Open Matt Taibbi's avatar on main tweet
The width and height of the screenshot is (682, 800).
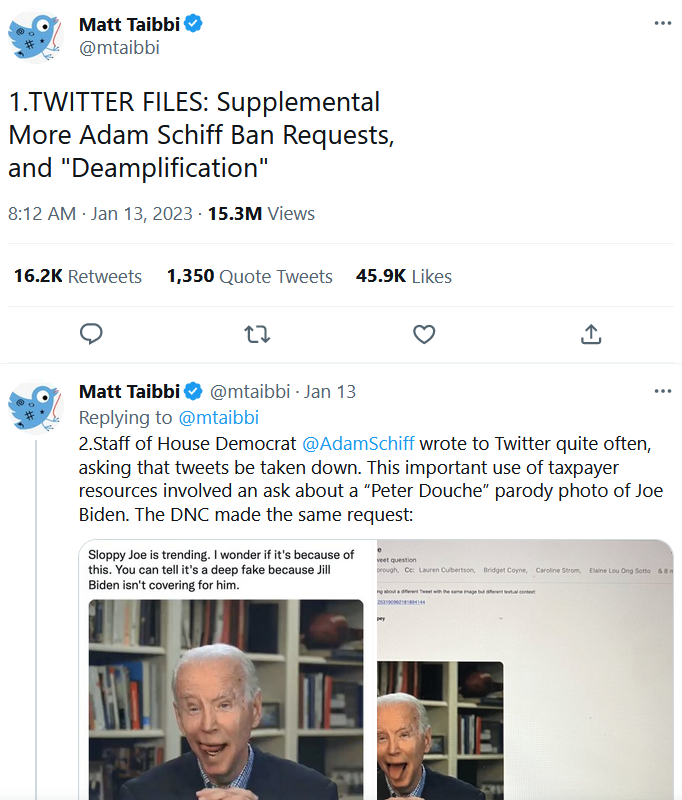37,37
